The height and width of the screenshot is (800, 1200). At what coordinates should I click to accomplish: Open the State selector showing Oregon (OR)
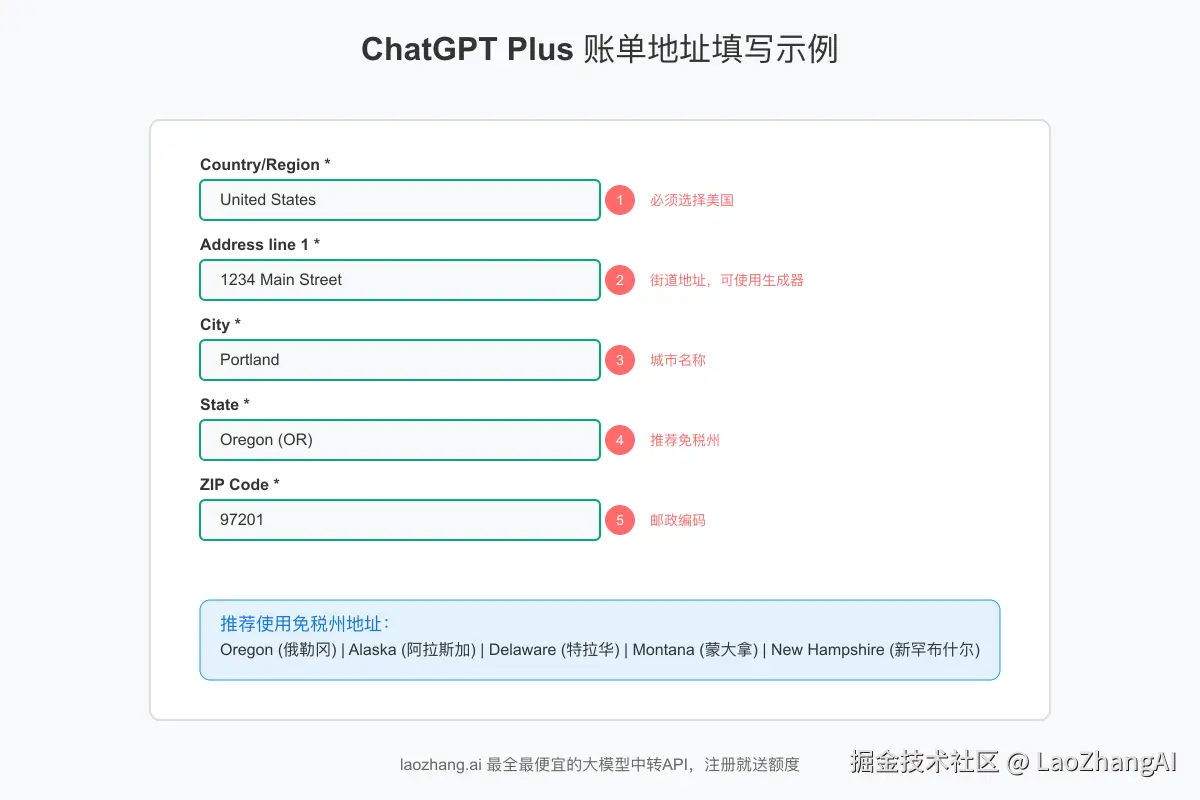pos(400,440)
